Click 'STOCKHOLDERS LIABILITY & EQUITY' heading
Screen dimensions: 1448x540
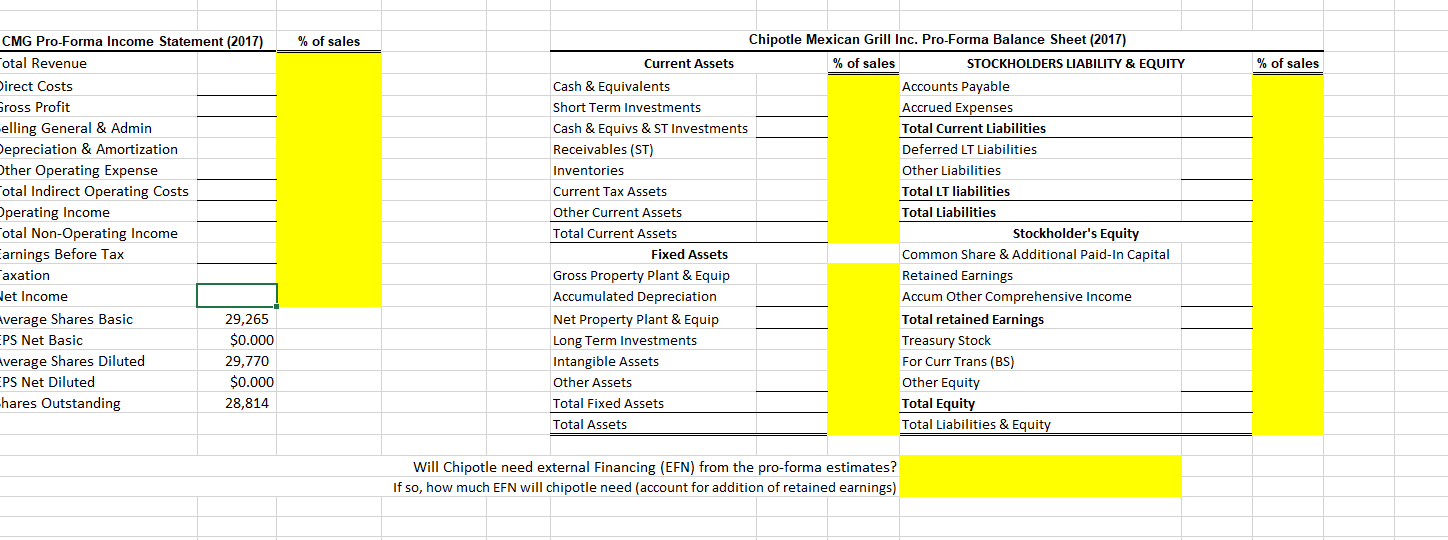1076,63
